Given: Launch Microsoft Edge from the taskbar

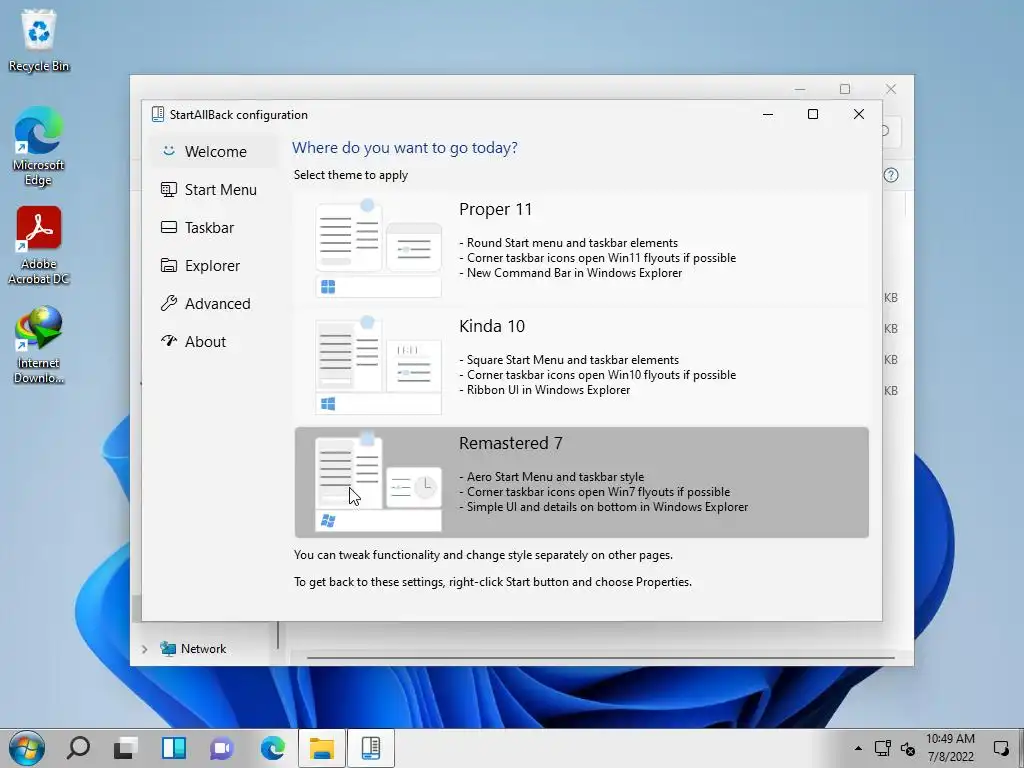Looking at the screenshot, I should point(272,748).
